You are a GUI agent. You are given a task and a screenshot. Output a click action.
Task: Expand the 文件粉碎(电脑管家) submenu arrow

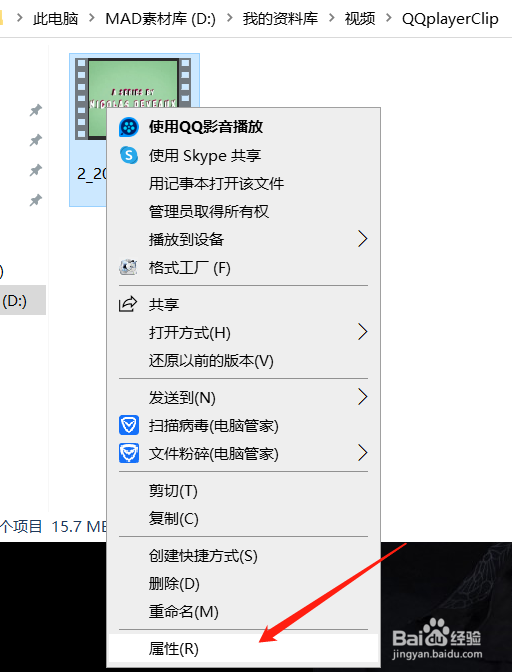[x=362, y=453]
